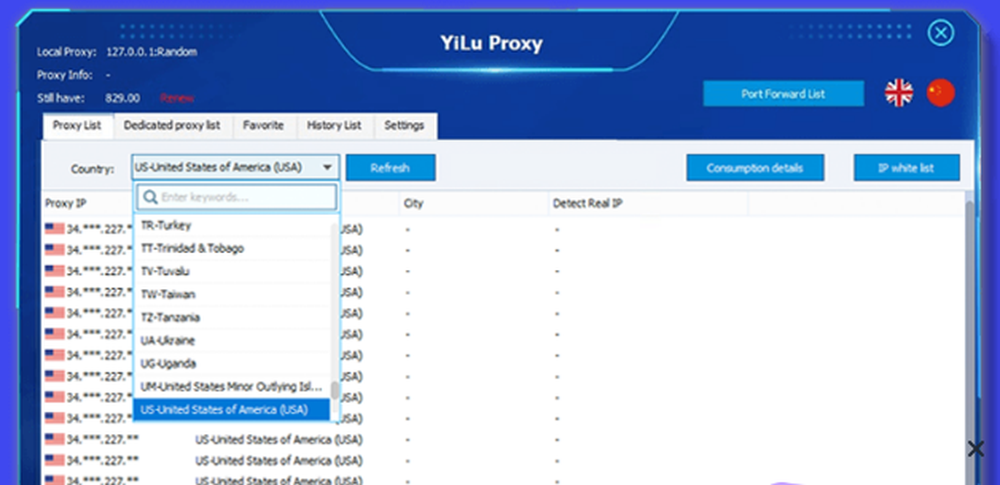Open Consumption details

pos(755,168)
